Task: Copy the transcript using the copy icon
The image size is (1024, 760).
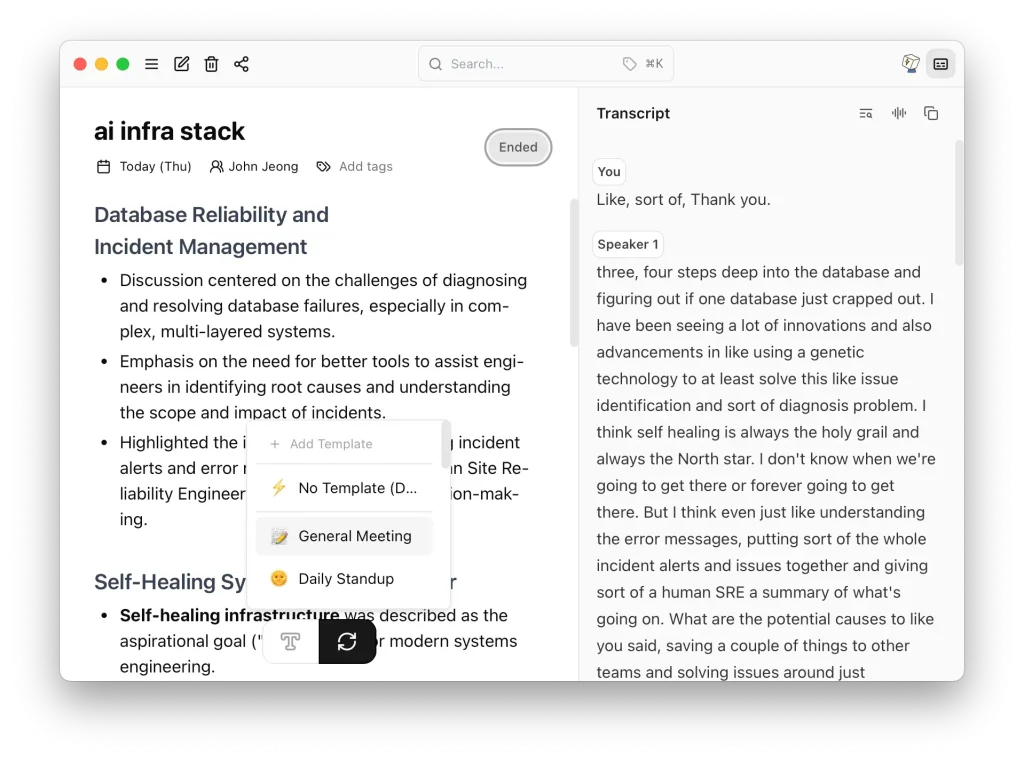Action: click(931, 113)
